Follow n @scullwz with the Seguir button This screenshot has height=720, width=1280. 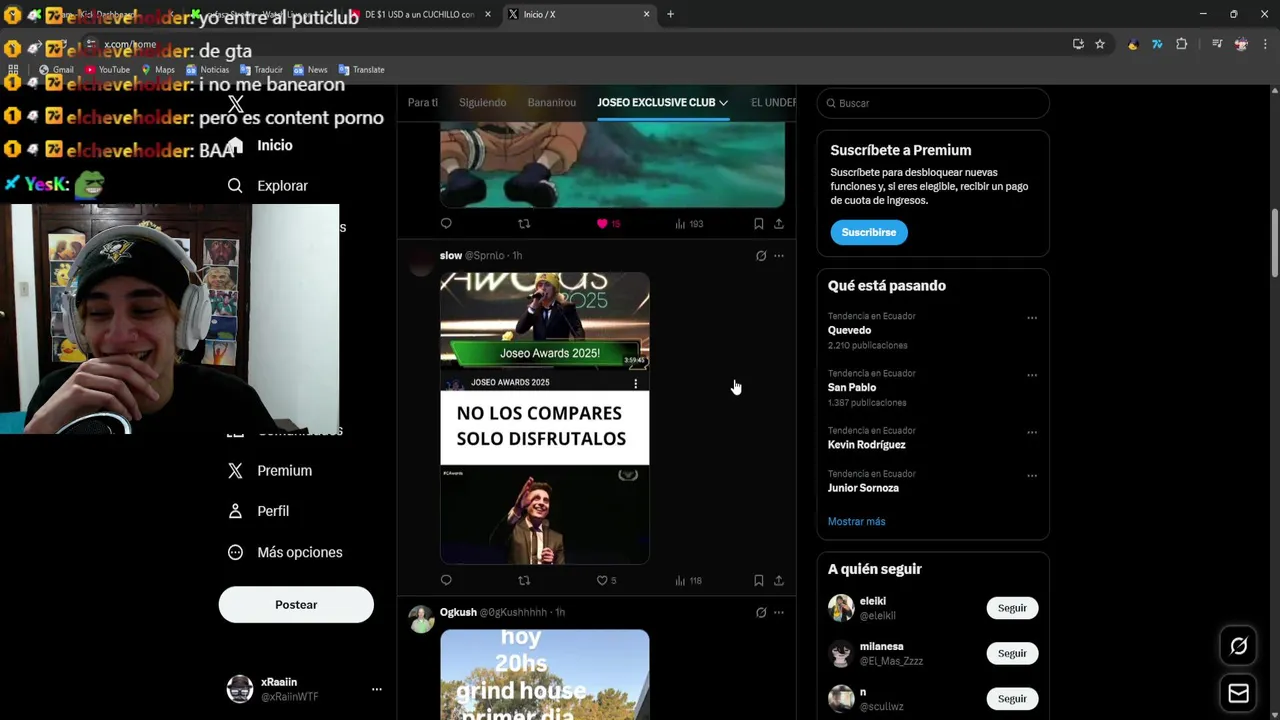1012,699
